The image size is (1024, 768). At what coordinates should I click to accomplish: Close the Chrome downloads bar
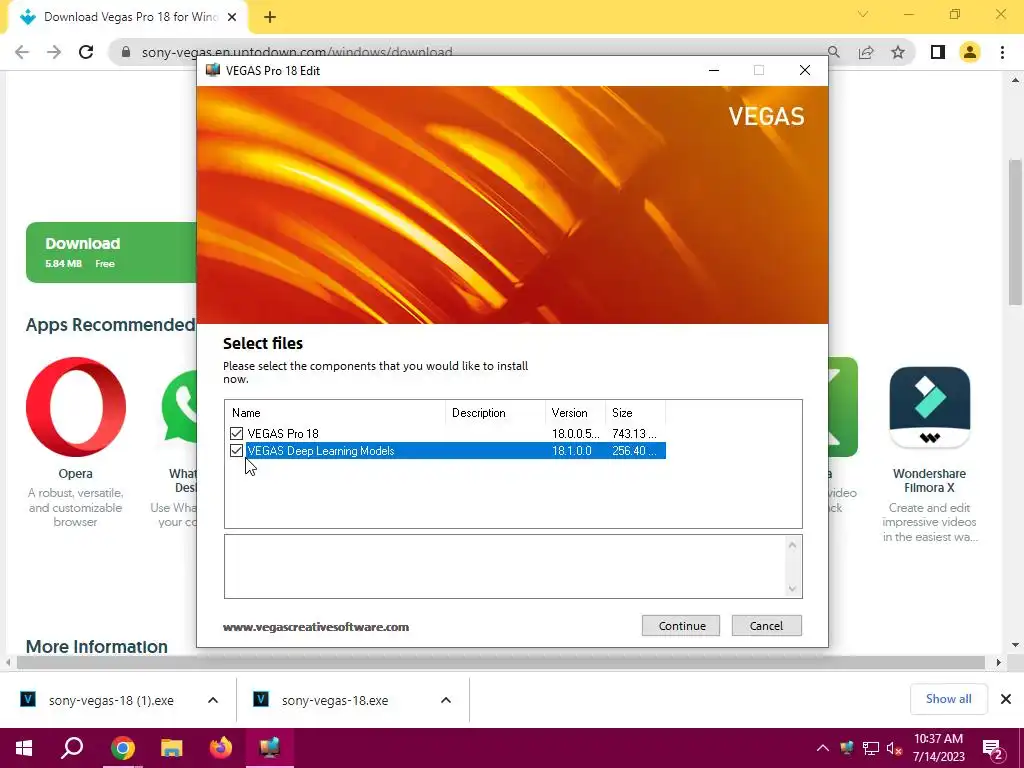click(x=1006, y=699)
